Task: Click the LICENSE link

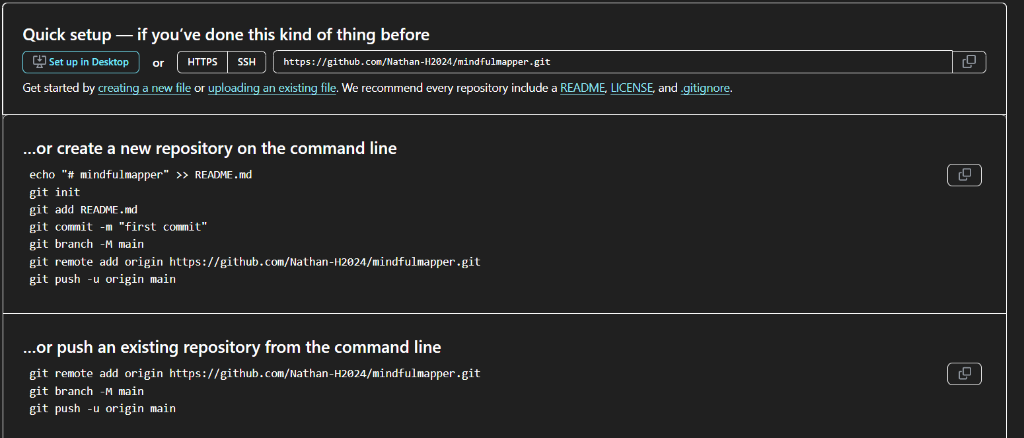Action: click(x=631, y=88)
